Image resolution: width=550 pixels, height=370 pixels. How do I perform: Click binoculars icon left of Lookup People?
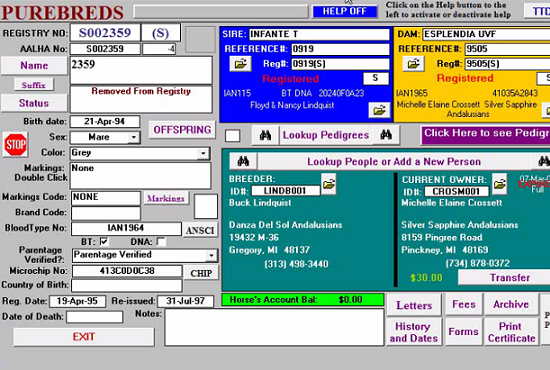point(243,161)
